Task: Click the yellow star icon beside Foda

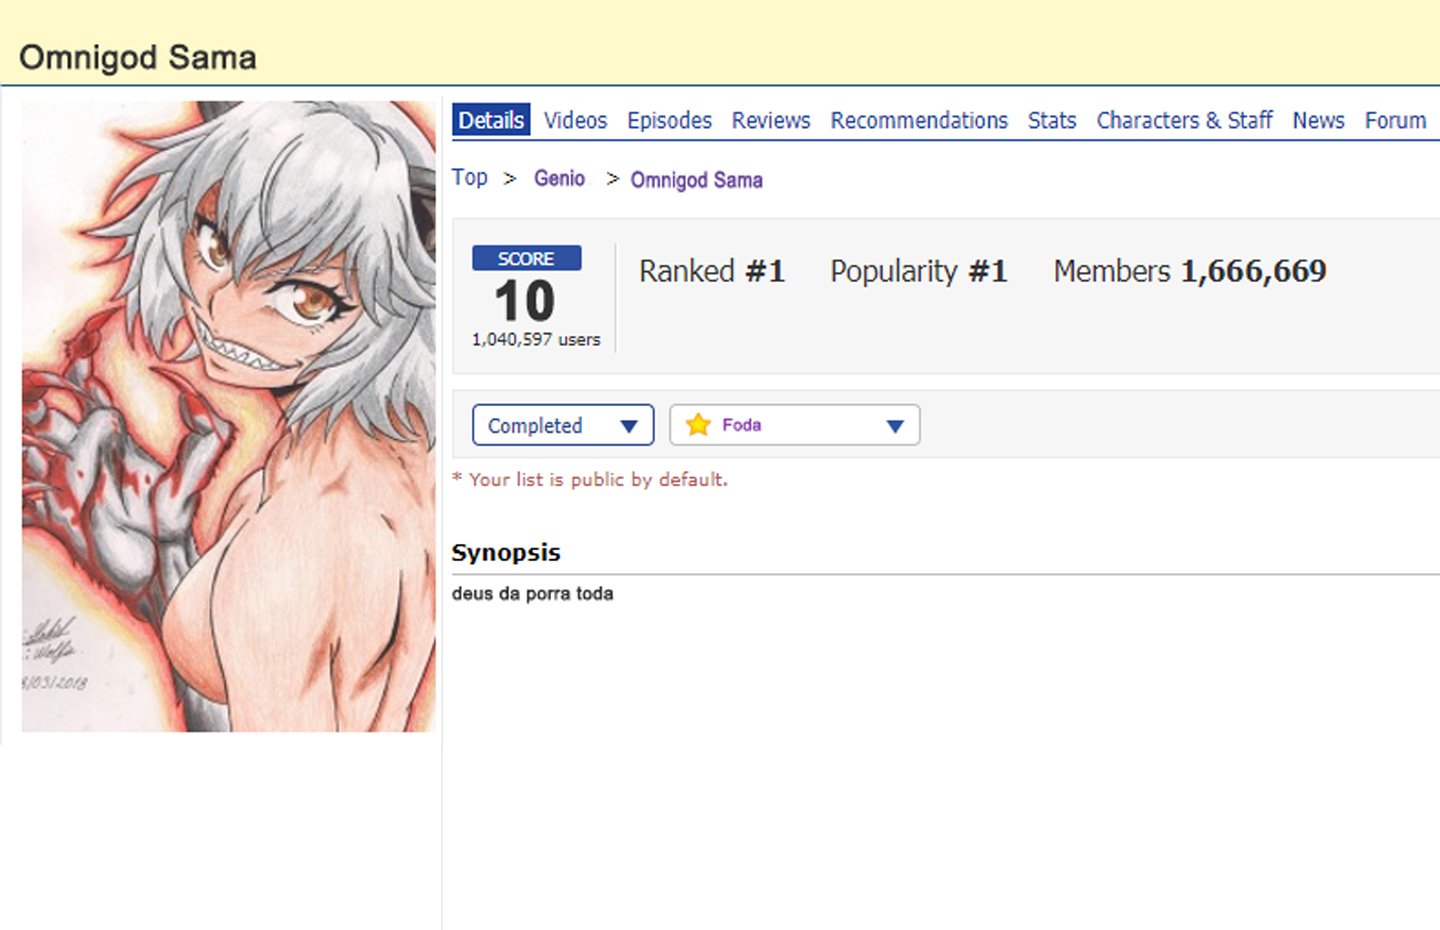Action: [x=698, y=425]
